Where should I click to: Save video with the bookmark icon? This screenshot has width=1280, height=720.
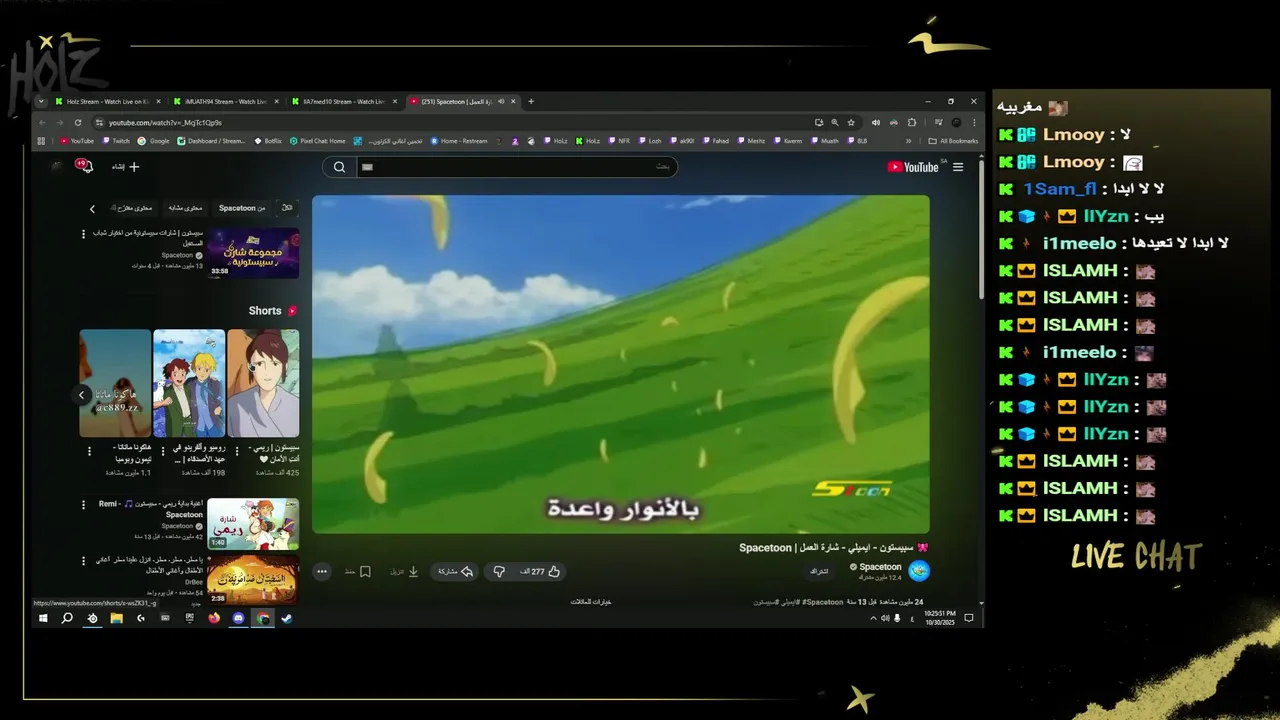click(x=365, y=572)
